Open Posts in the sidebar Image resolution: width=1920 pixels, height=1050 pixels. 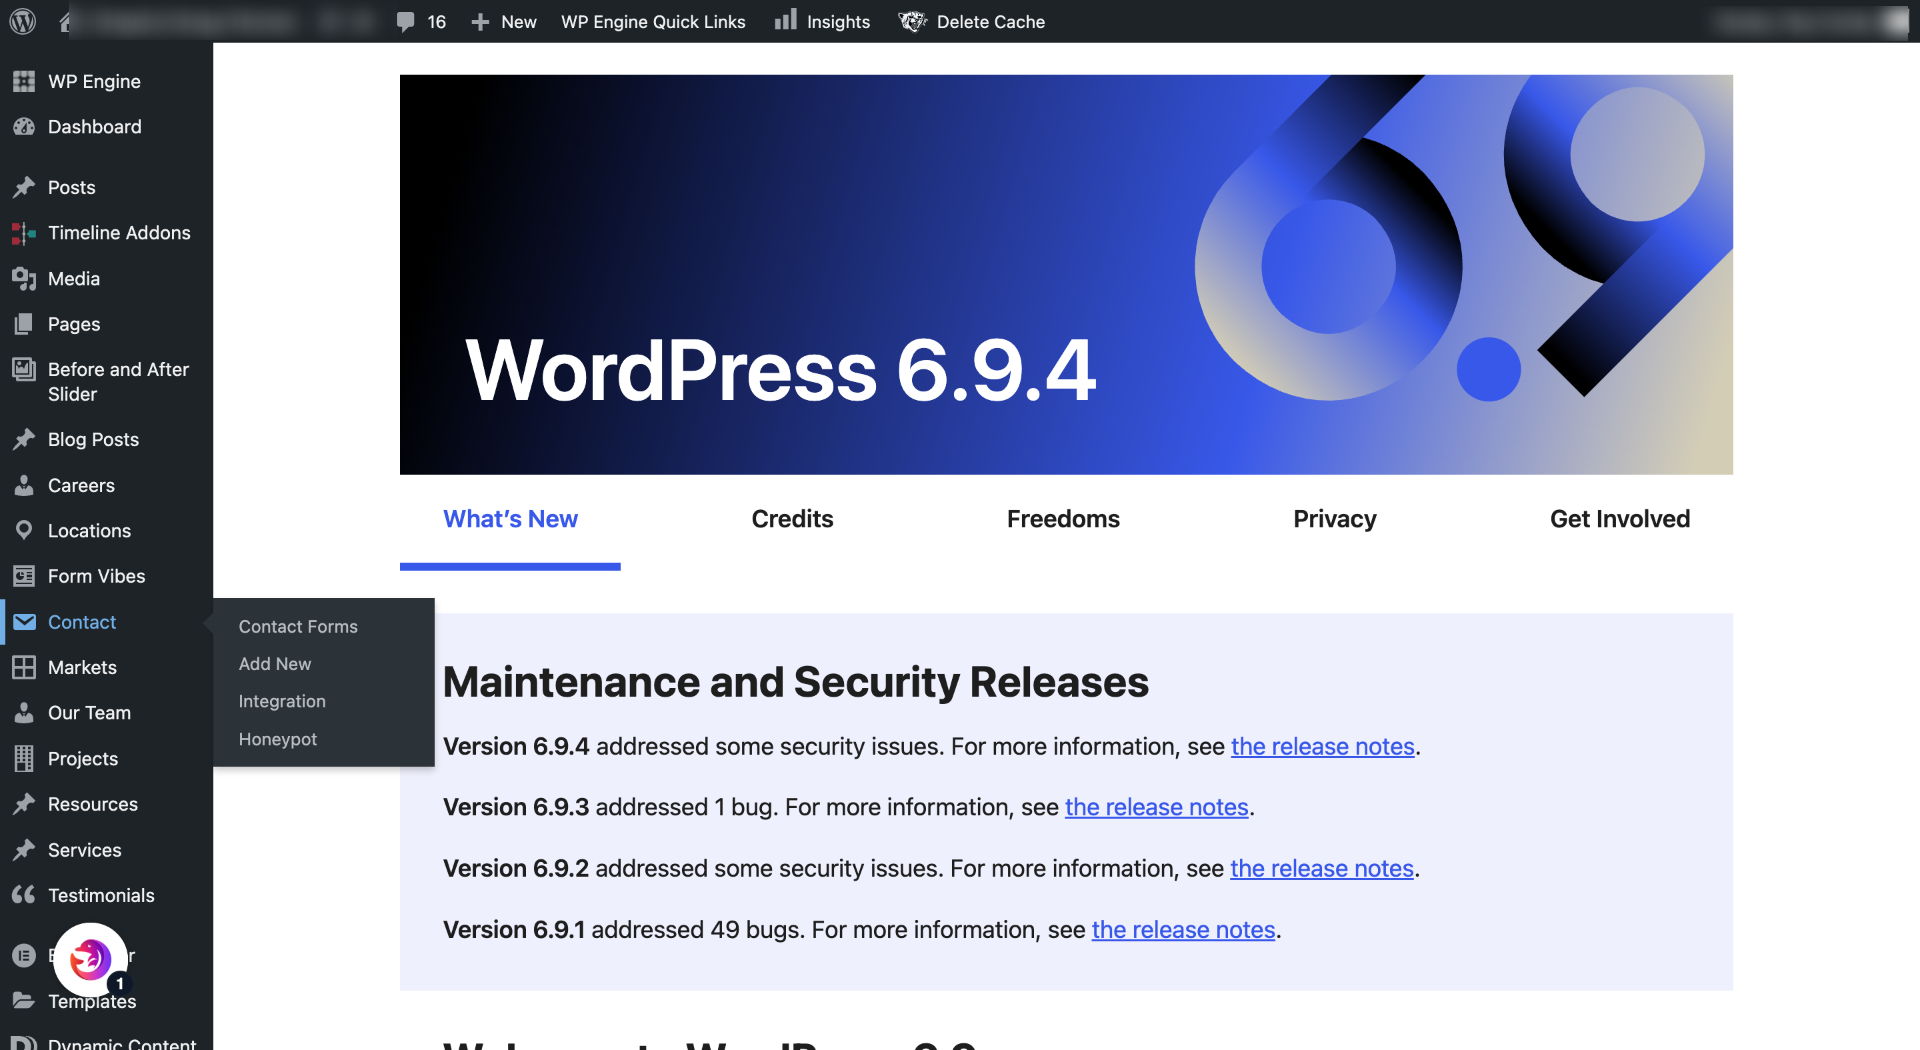click(72, 187)
